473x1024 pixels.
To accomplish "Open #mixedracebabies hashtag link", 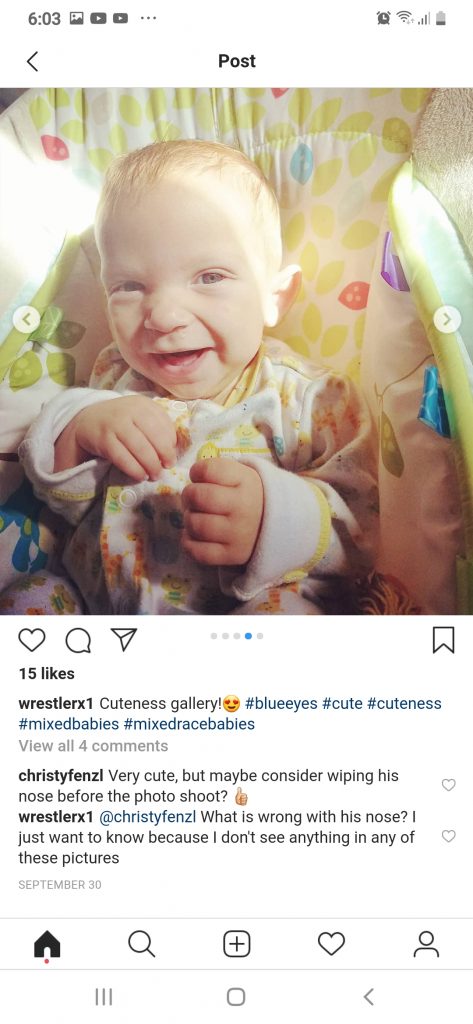I will tap(189, 724).
